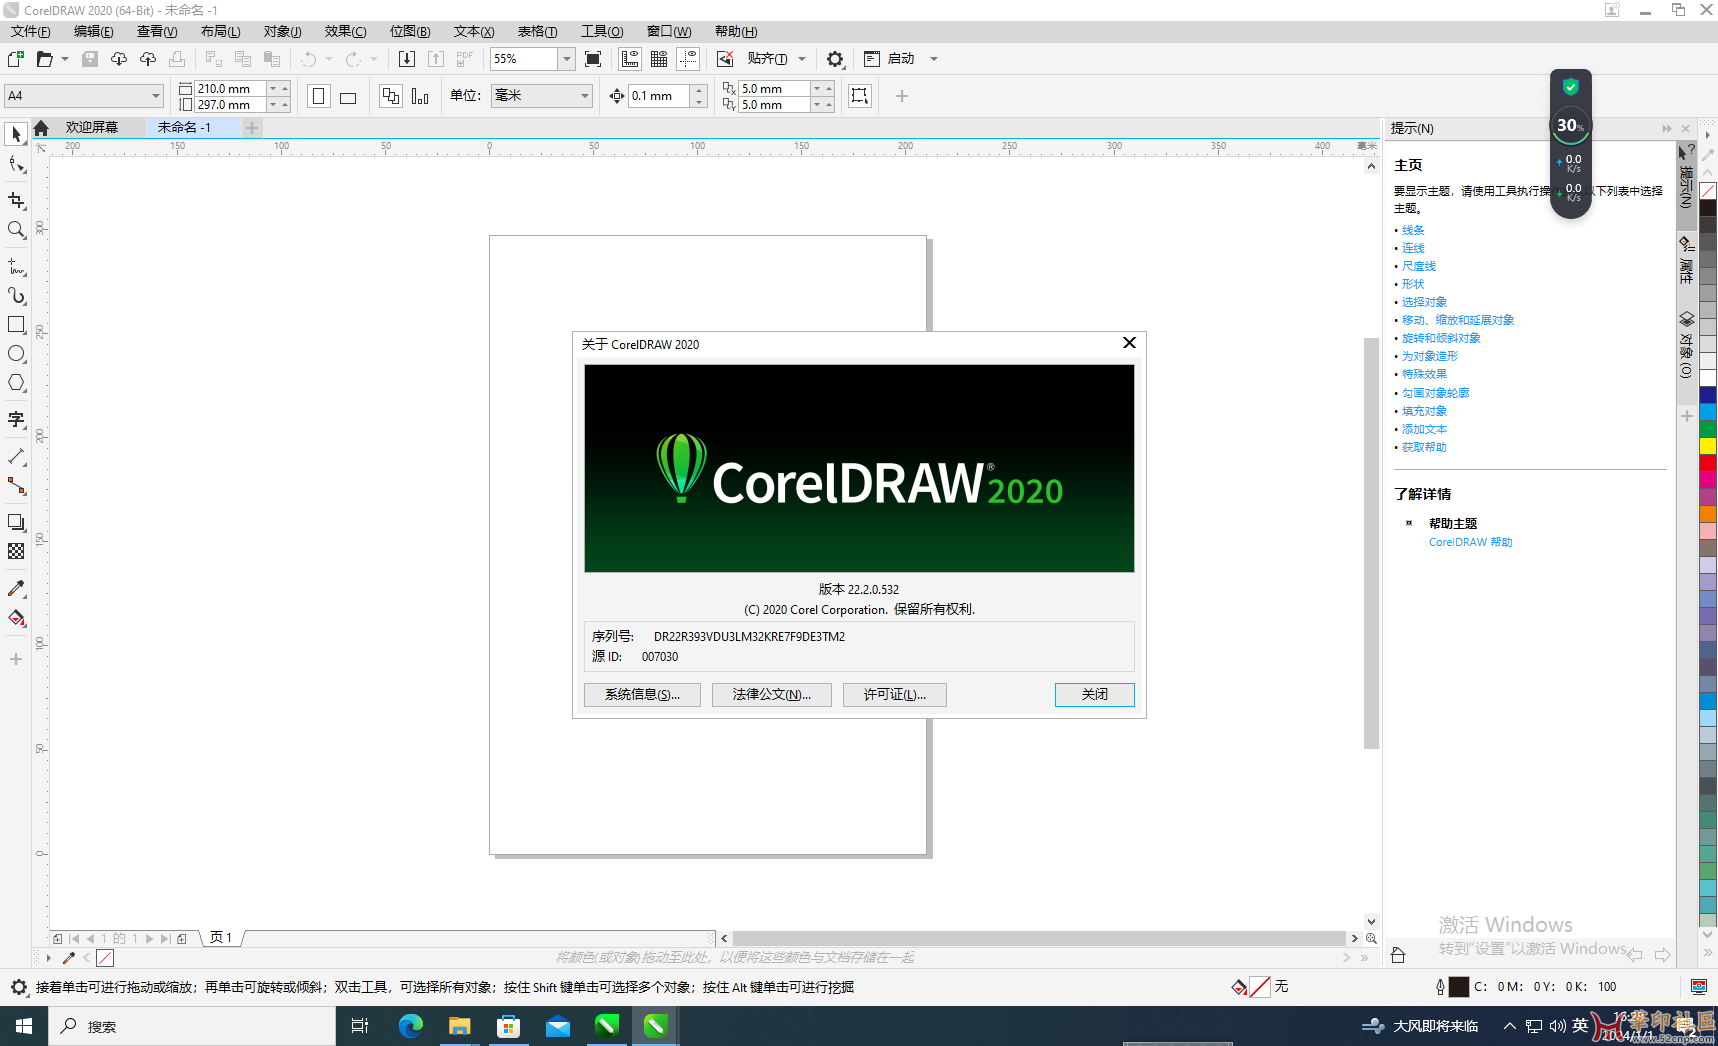
Task: Select the Crop tool
Action: click(x=16, y=201)
